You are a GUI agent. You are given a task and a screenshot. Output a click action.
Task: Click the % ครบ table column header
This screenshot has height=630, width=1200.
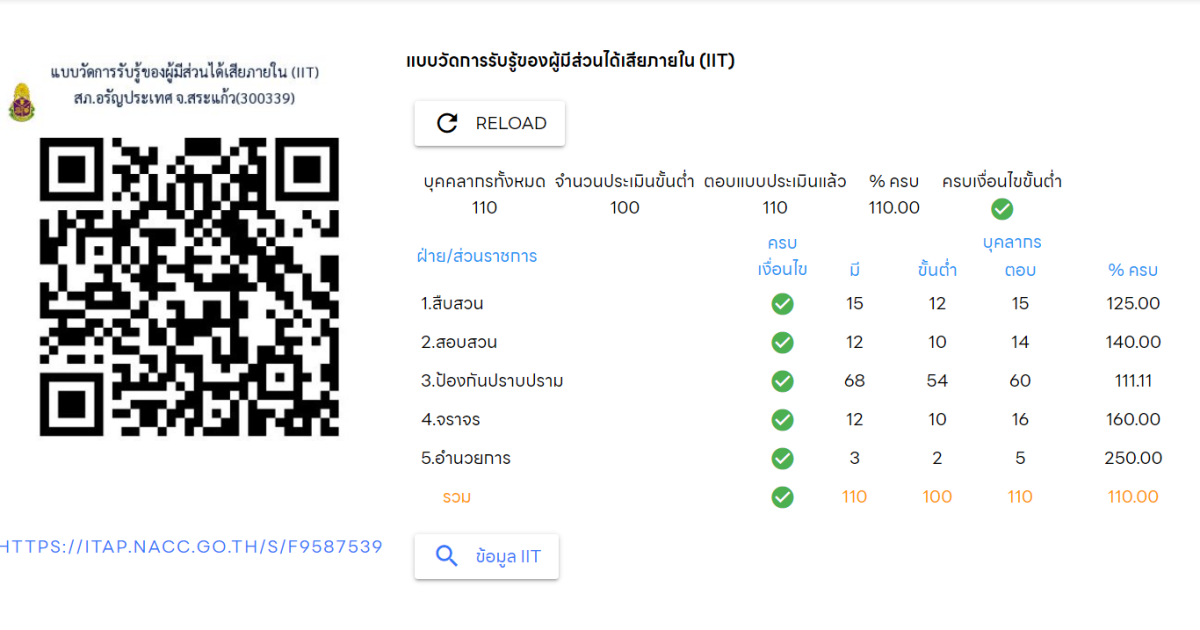pos(1132,270)
